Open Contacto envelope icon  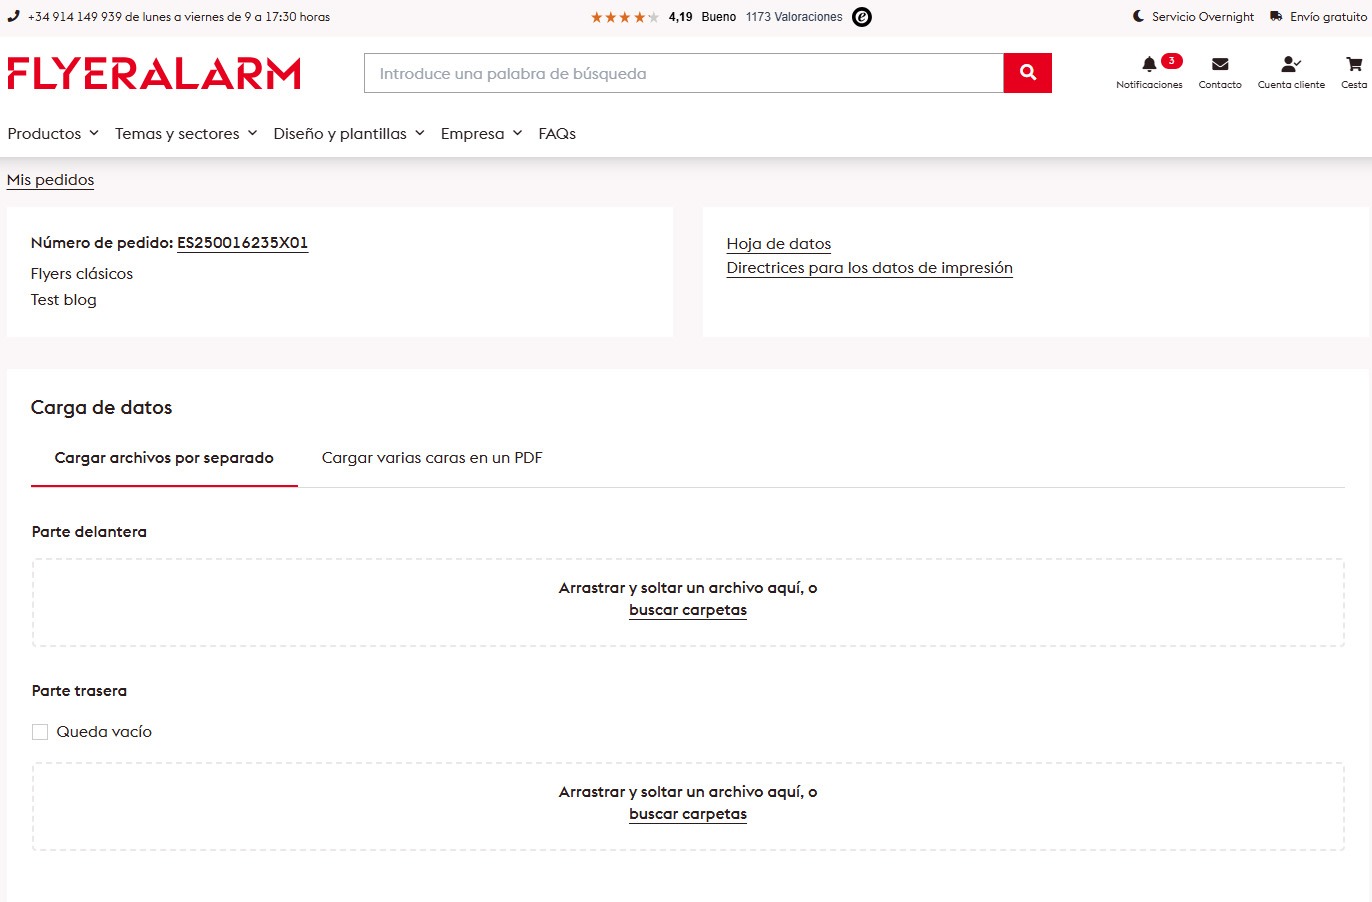point(1220,65)
